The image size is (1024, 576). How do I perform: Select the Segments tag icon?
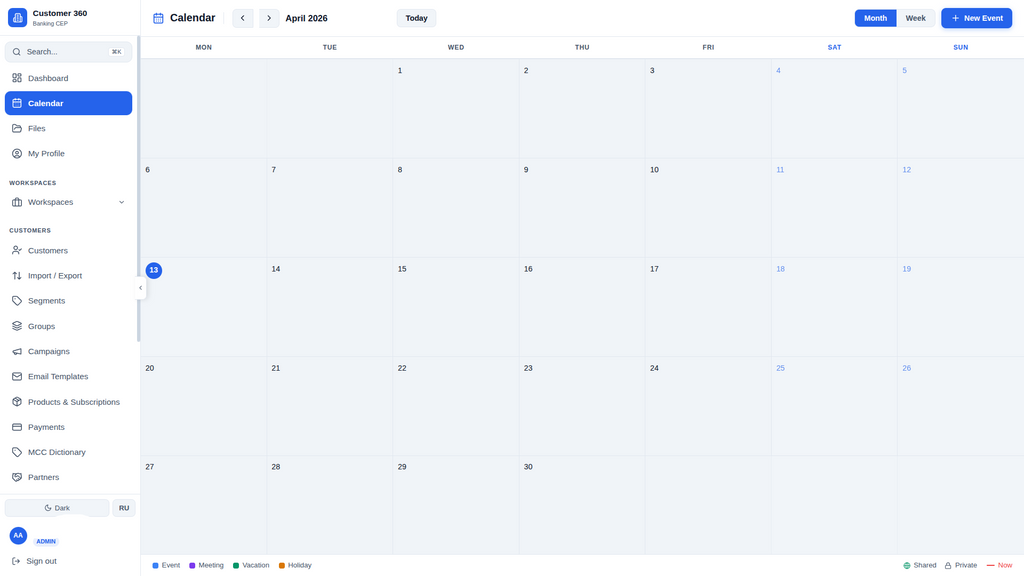click(17, 301)
